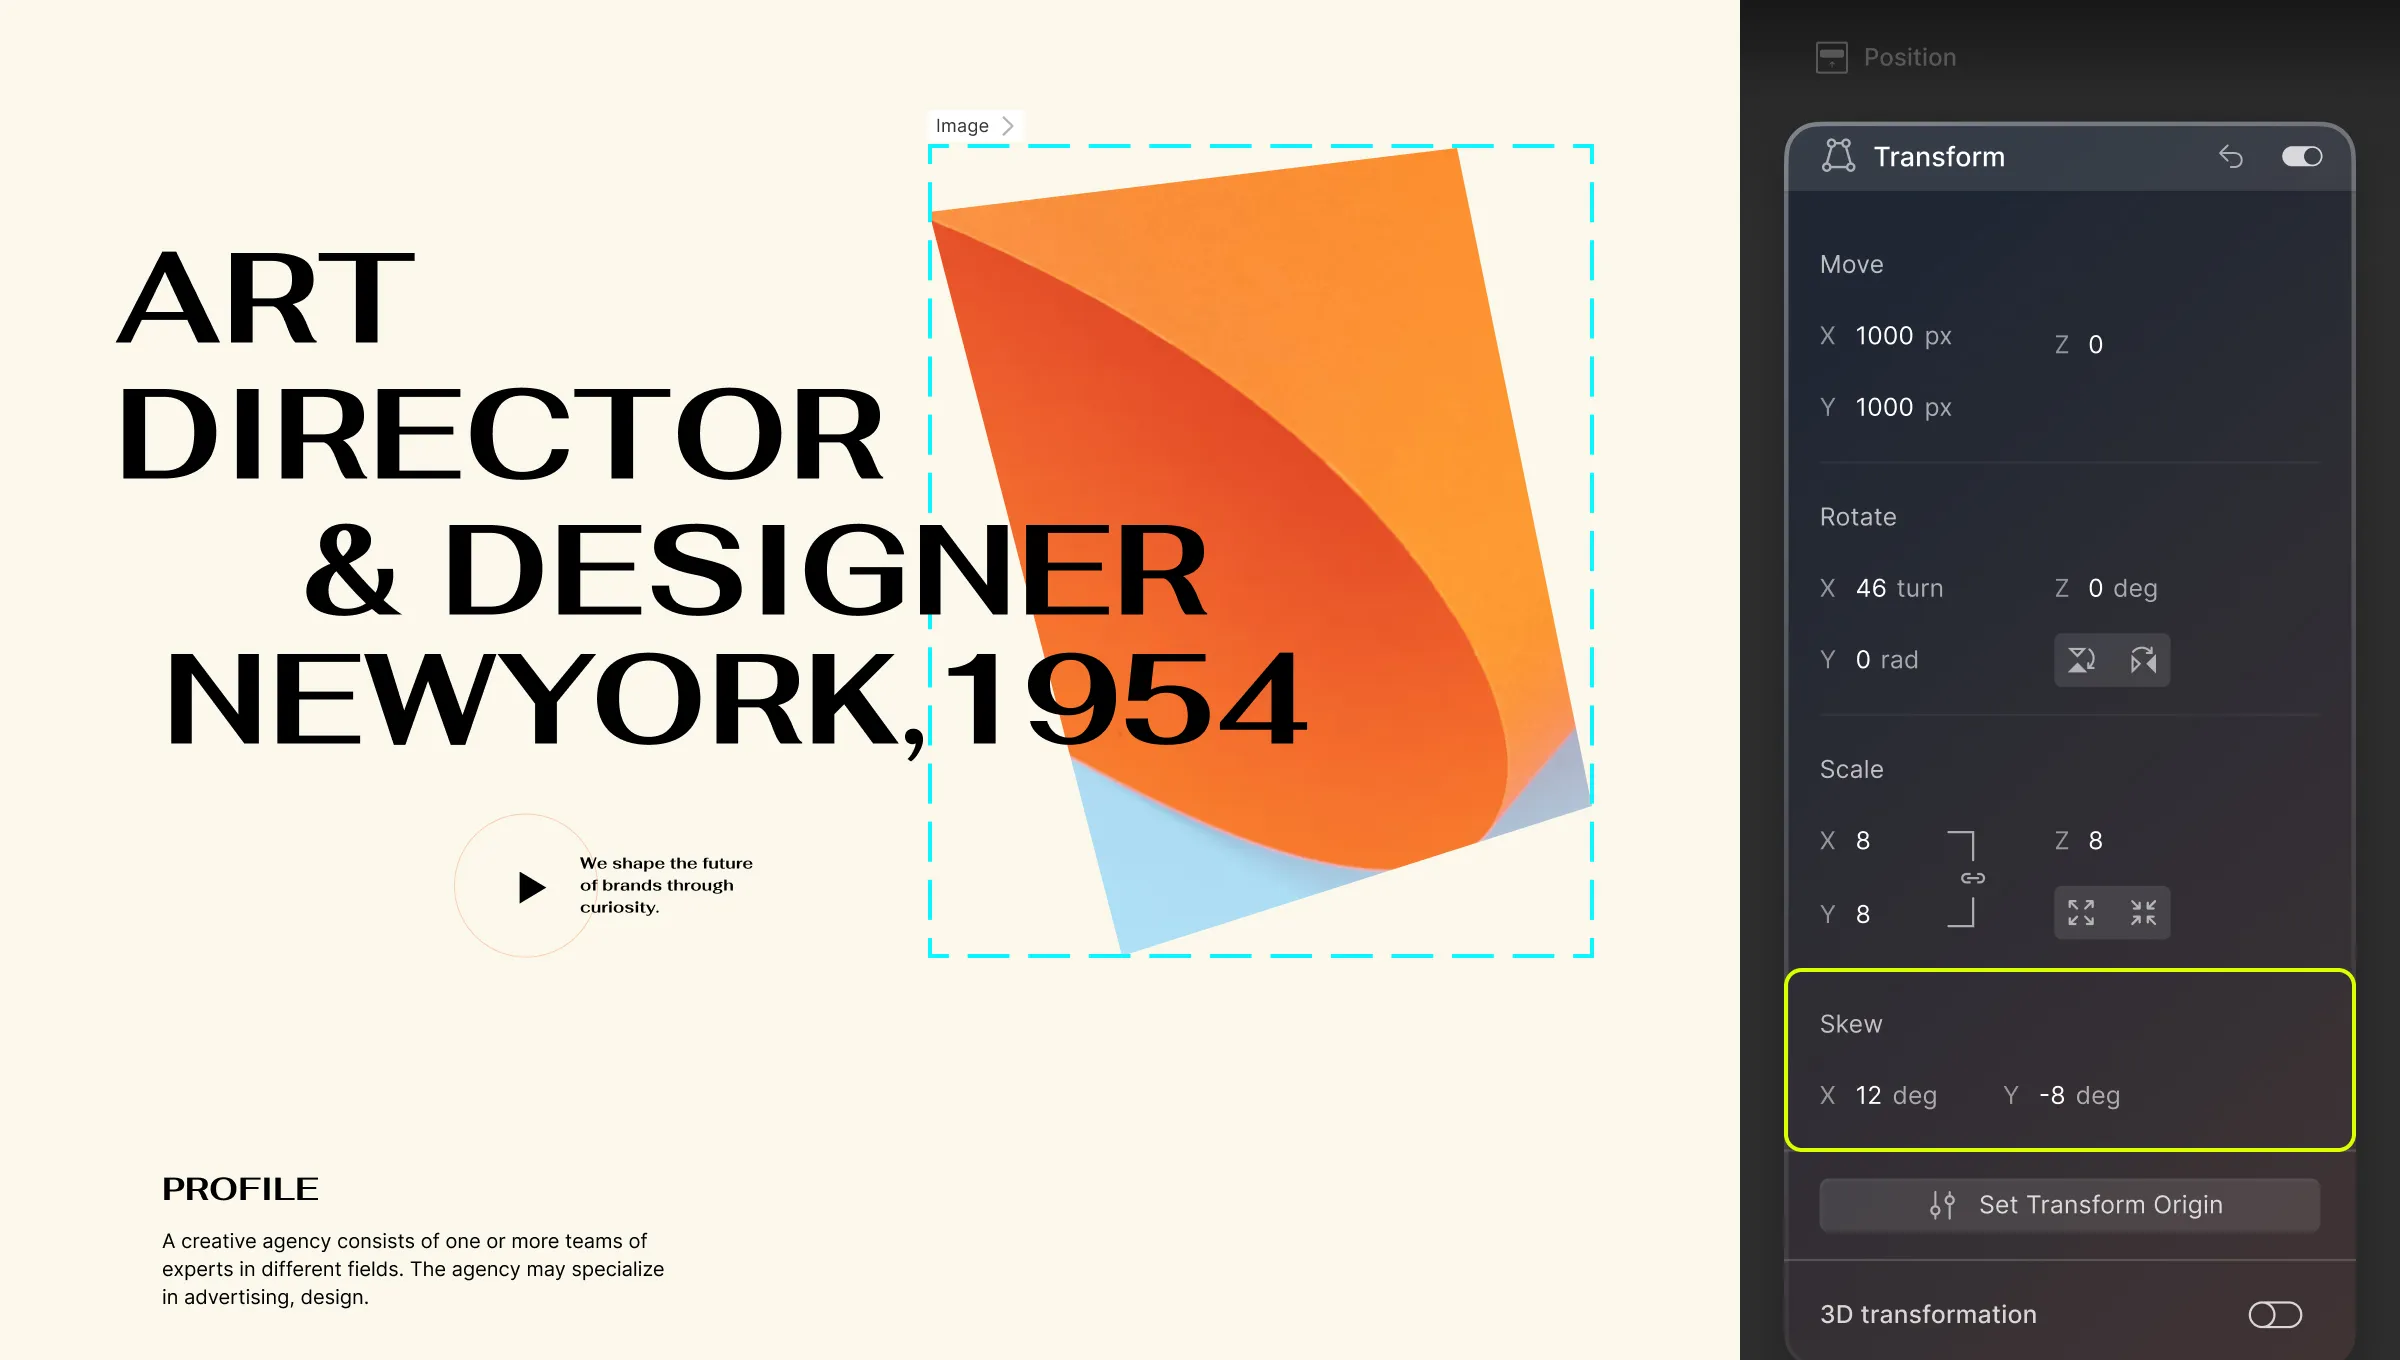
Task: Click the Position header text
Action: [x=1910, y=57]
